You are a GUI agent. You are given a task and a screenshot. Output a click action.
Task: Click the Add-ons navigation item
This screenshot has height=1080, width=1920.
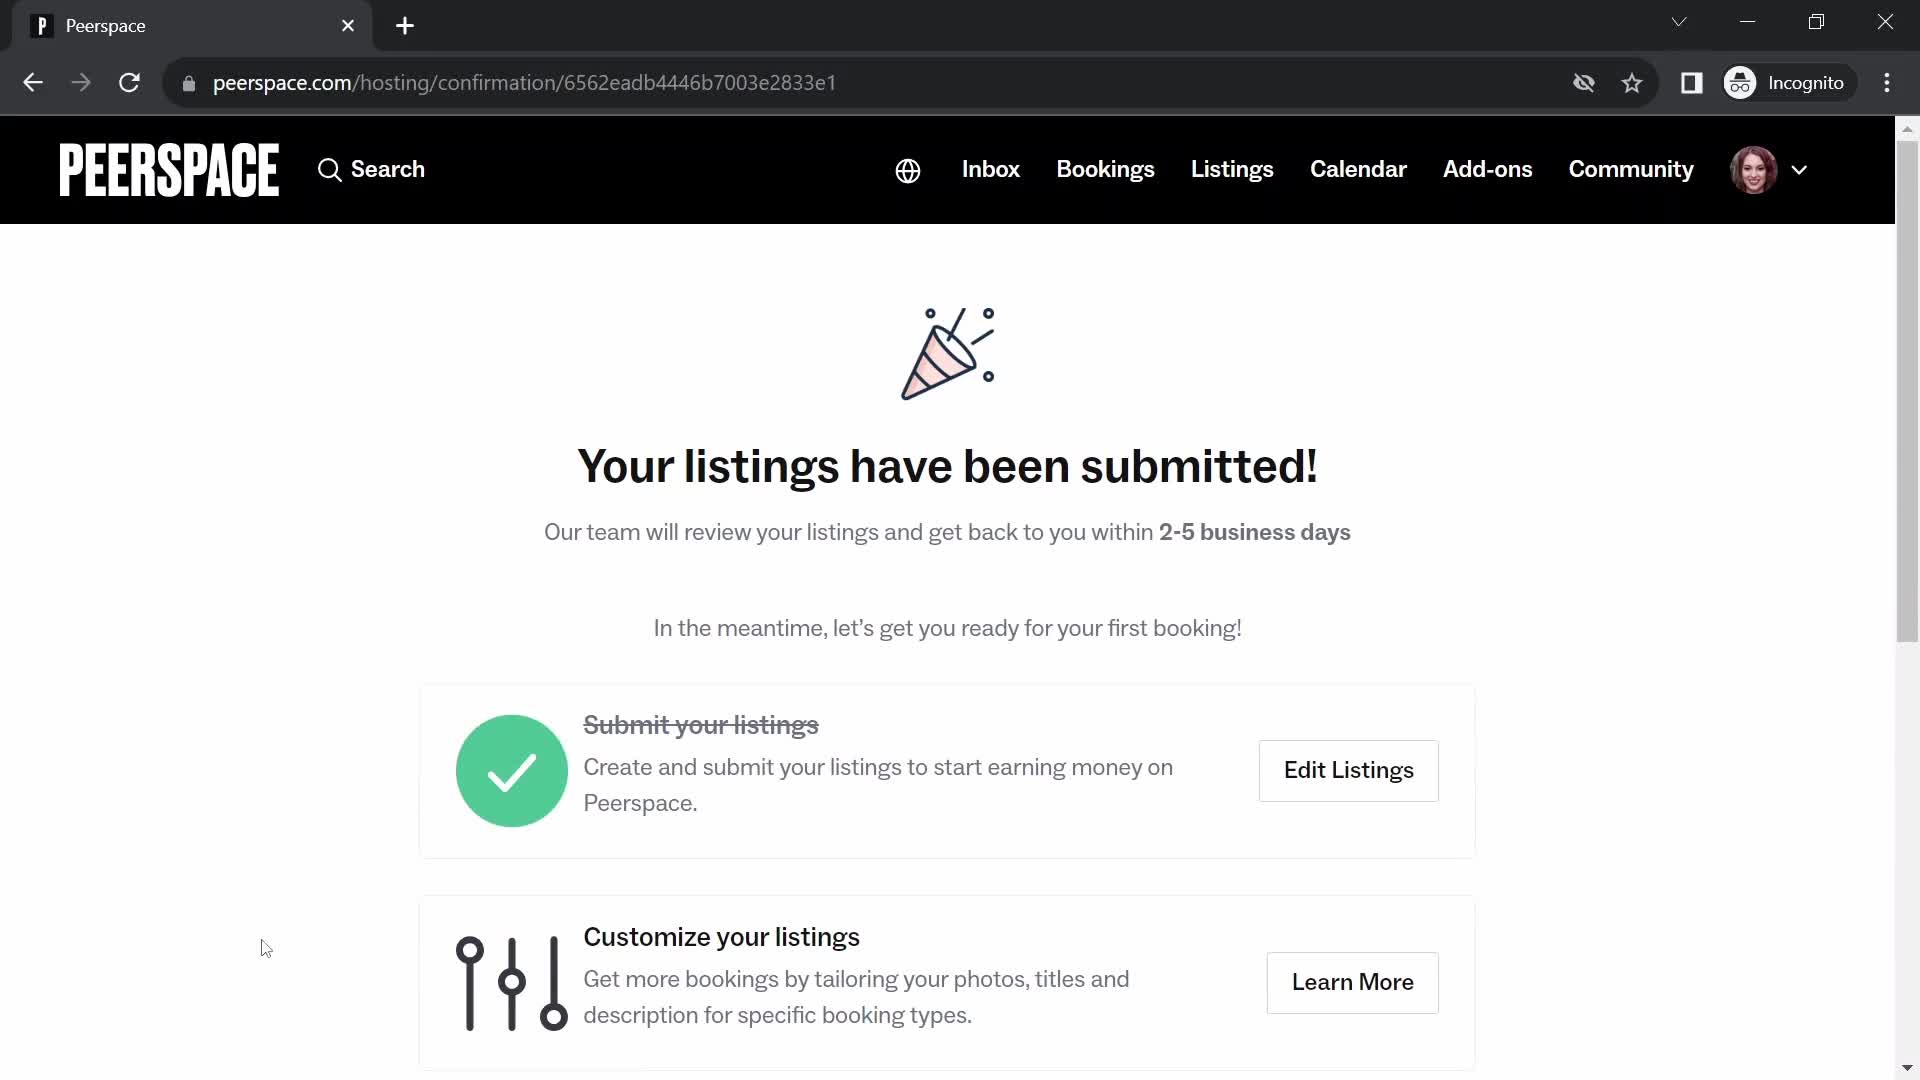coord(1487,169)
